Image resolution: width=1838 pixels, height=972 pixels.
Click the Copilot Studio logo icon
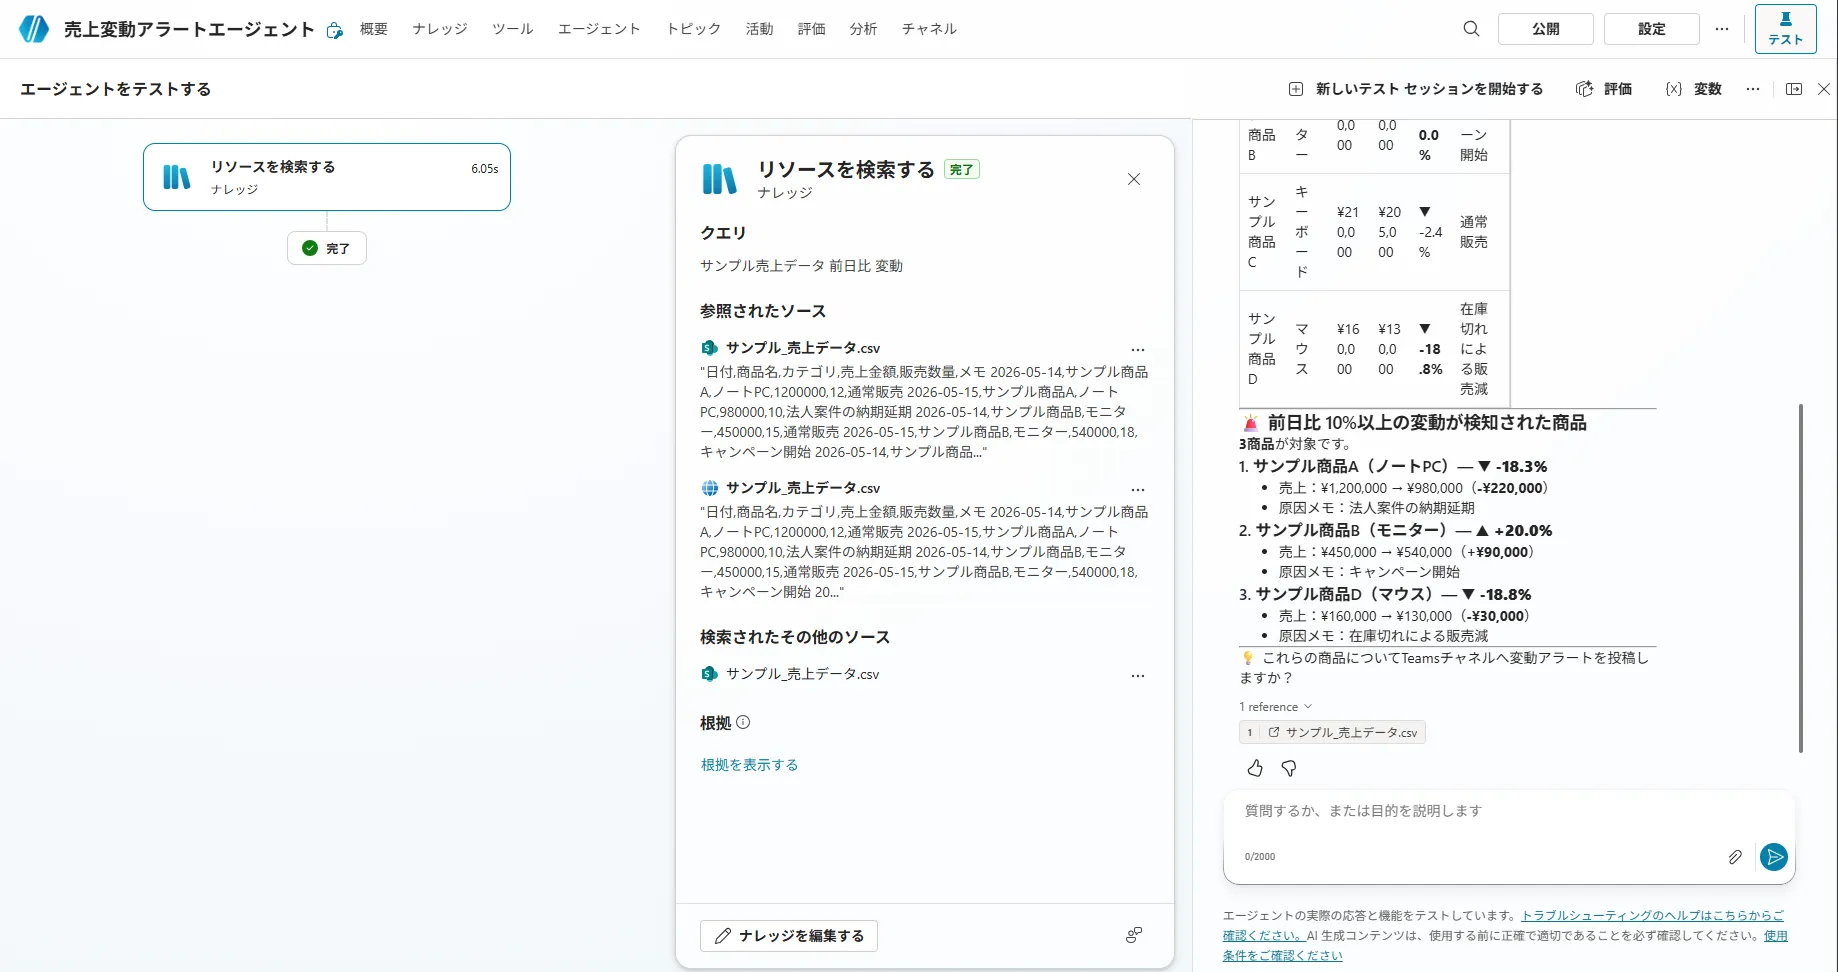[x=34, y=29]
